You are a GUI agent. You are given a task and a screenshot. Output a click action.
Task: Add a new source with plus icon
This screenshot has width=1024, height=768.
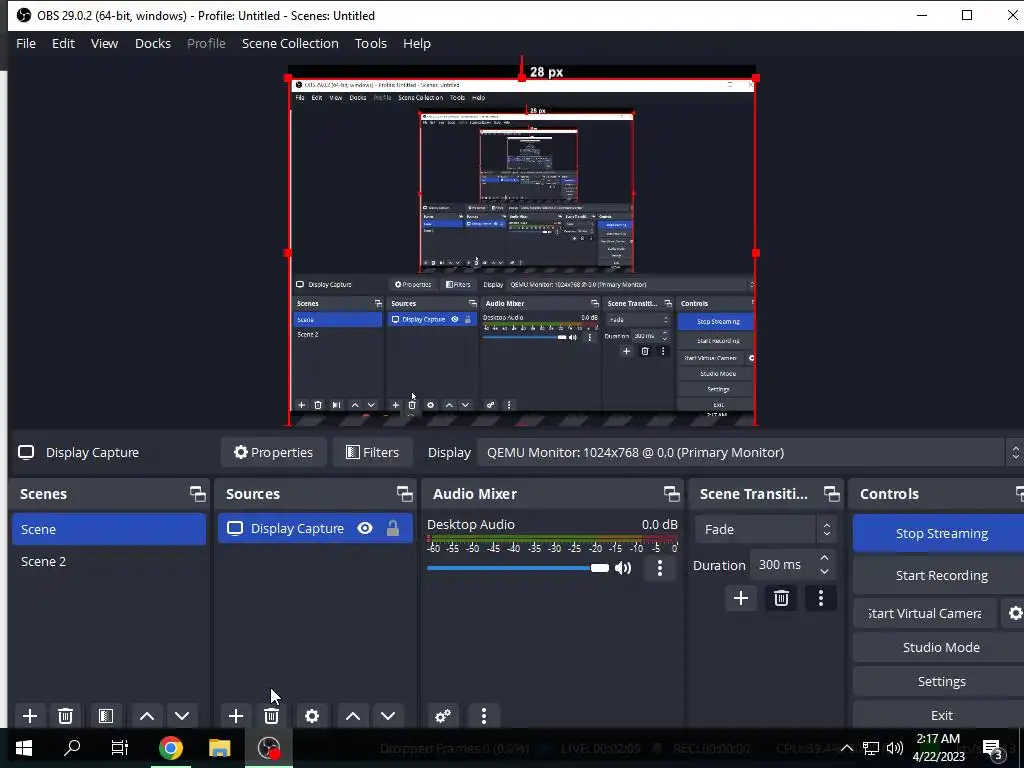tap(236, 716)
